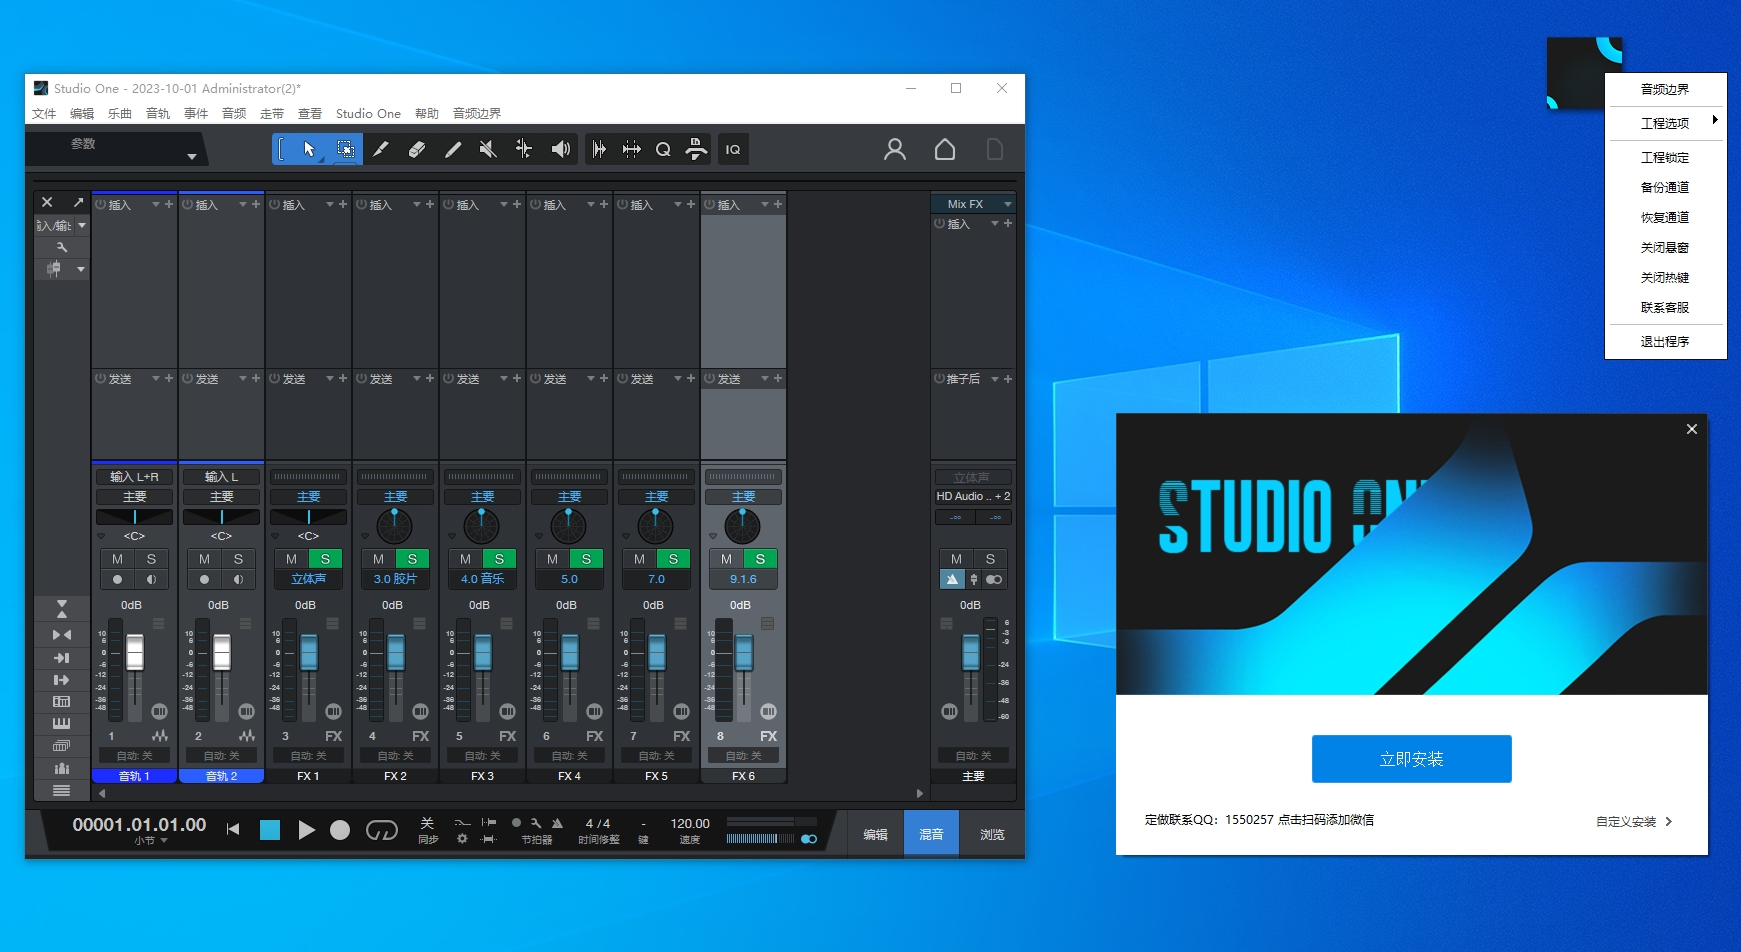Open 自动: 关 automation dropdown on 音轨 1
1741x952 pixels.
[x=134, y=756]
